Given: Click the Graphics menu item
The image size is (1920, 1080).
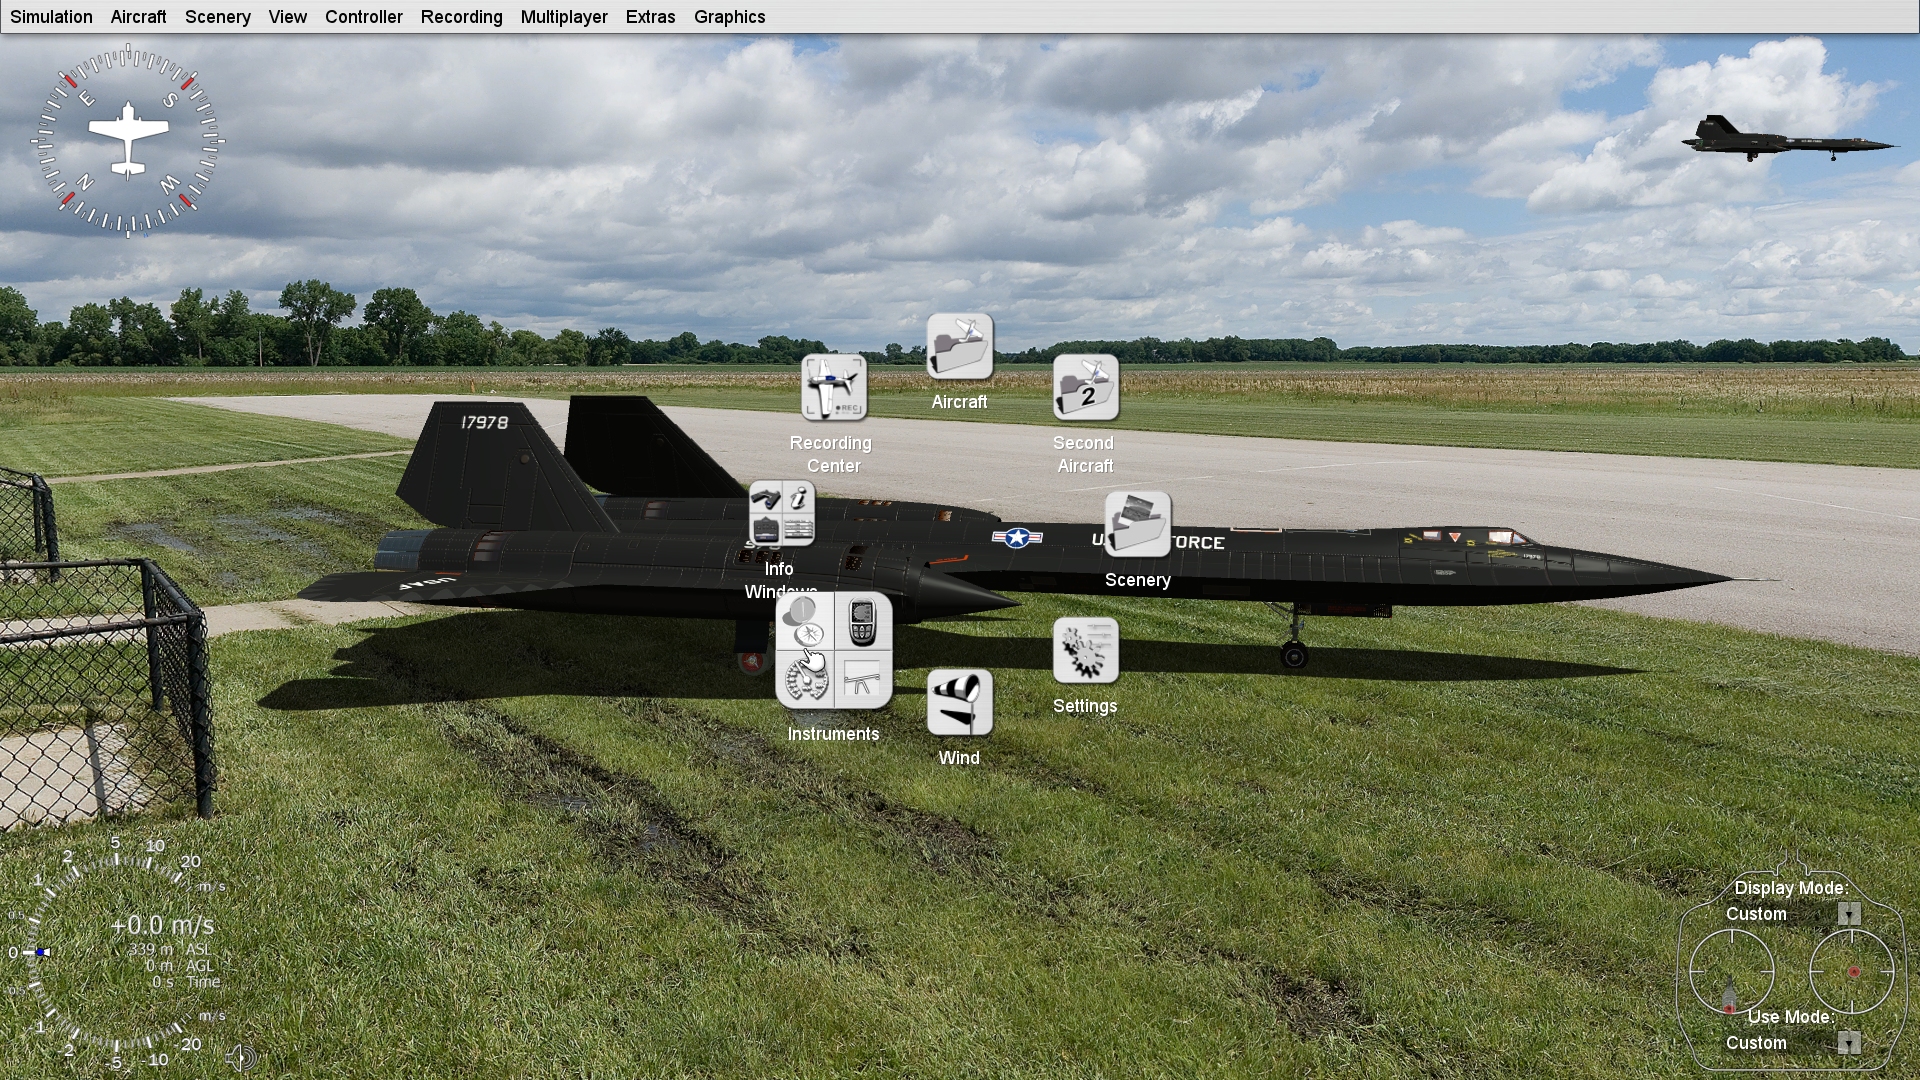Looking at the screenshot, I should click(729, 16).
